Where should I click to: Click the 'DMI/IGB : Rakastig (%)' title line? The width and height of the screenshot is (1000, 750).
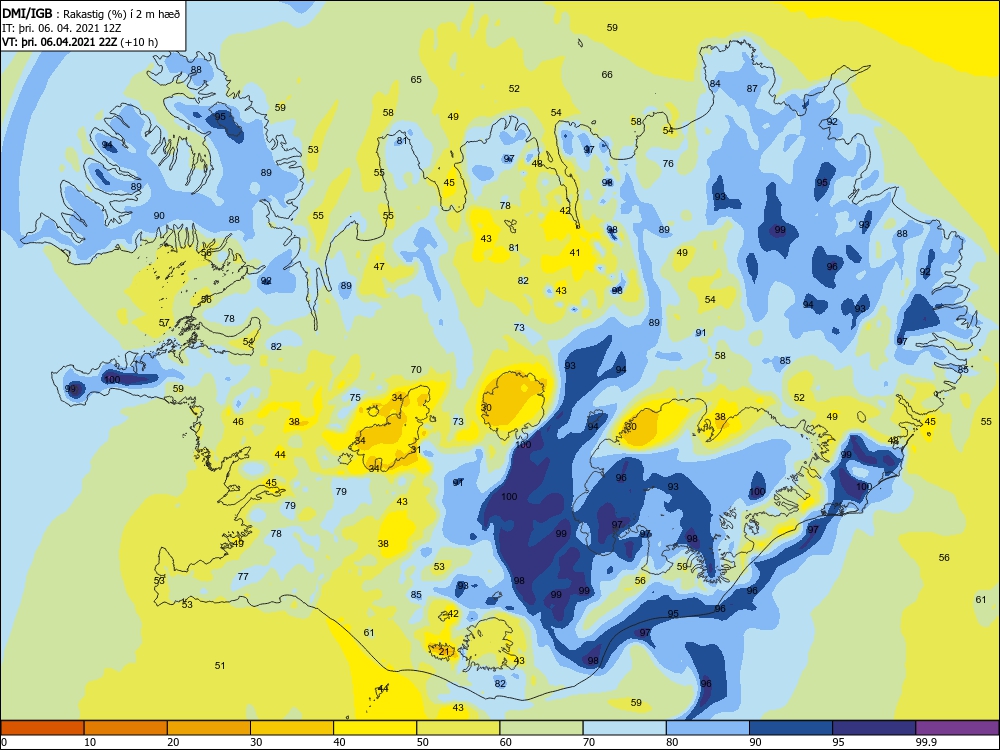[x=91, y=13]
